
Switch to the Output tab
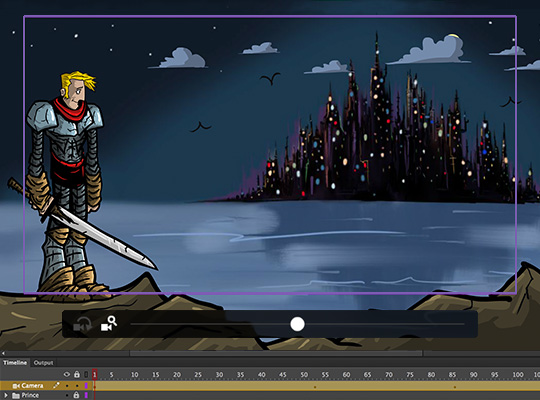tap(43, 362)
